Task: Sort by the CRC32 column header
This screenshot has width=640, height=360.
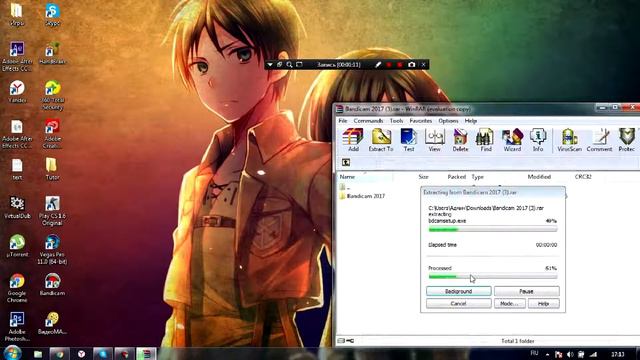Action: tap(583, 177)
